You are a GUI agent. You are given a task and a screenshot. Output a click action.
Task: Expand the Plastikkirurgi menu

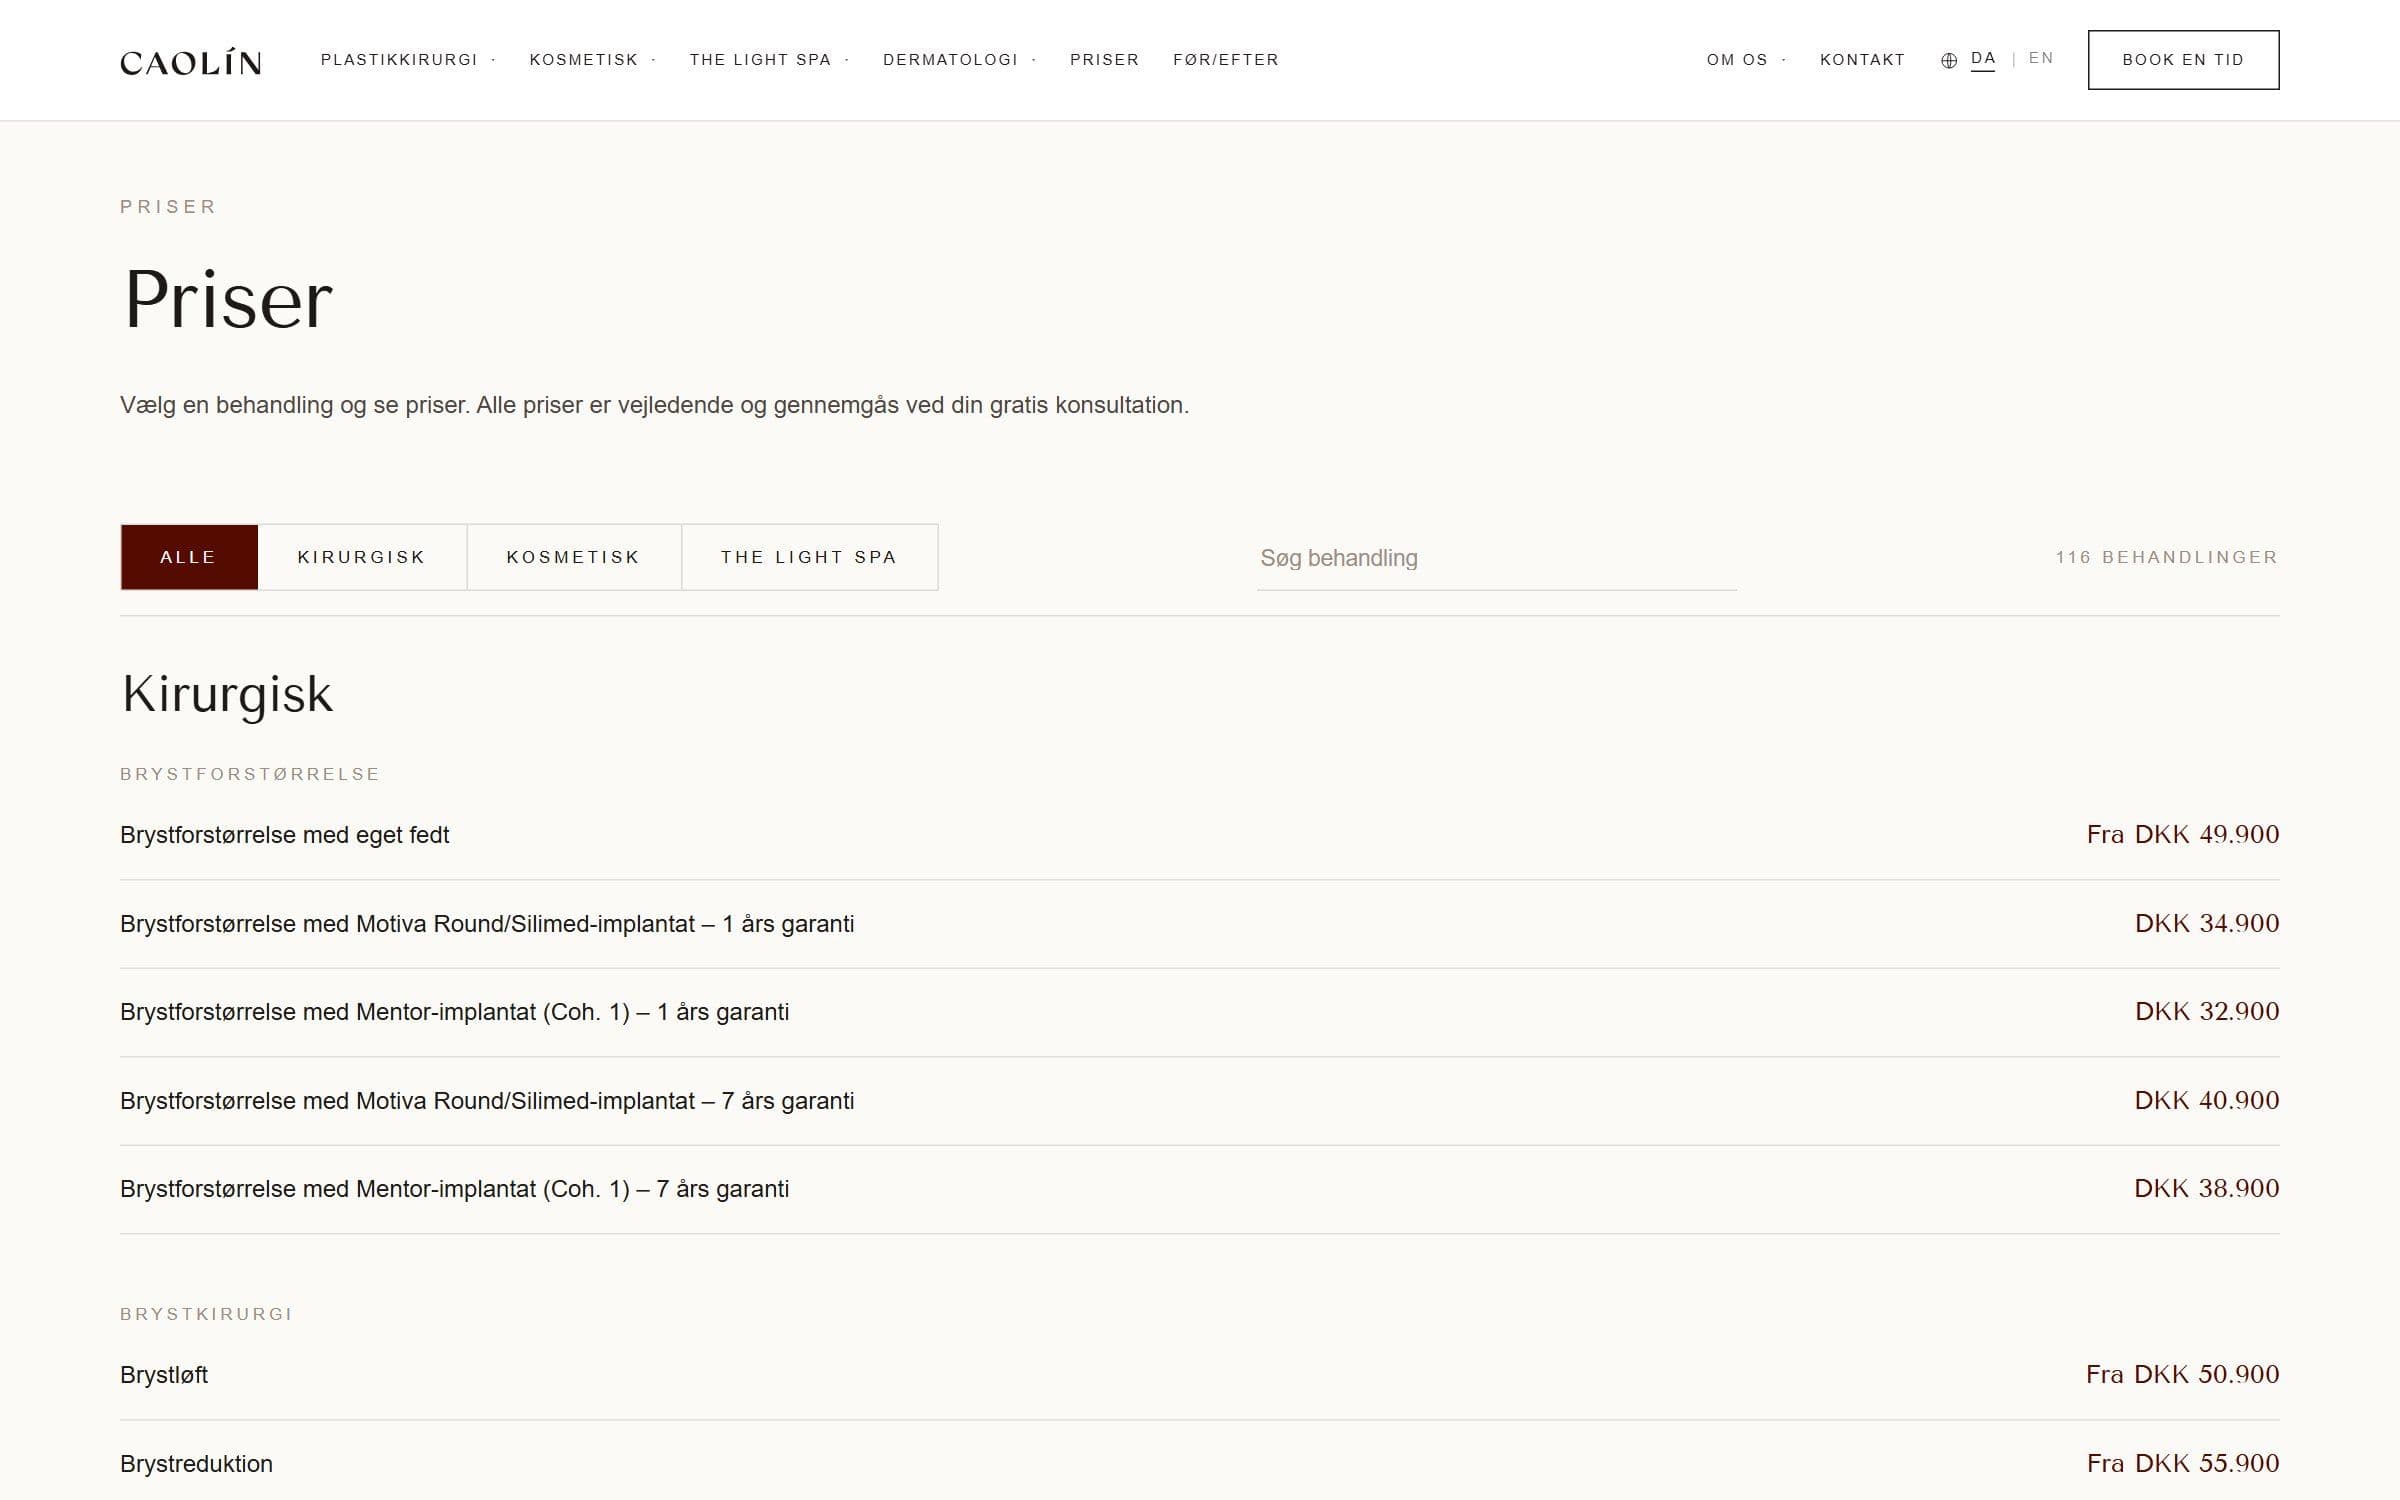click(408, 60)
